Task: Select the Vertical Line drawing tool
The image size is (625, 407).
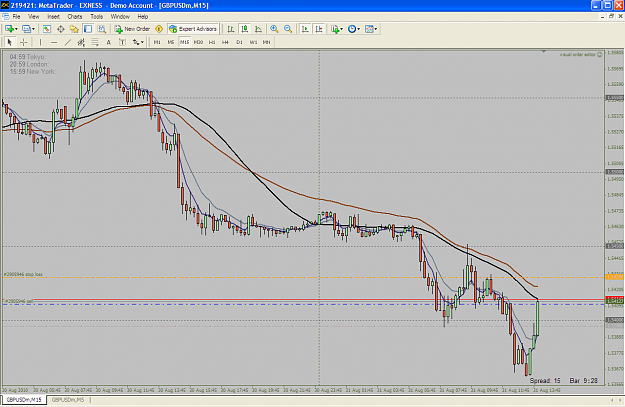Action: pos(40,42)
